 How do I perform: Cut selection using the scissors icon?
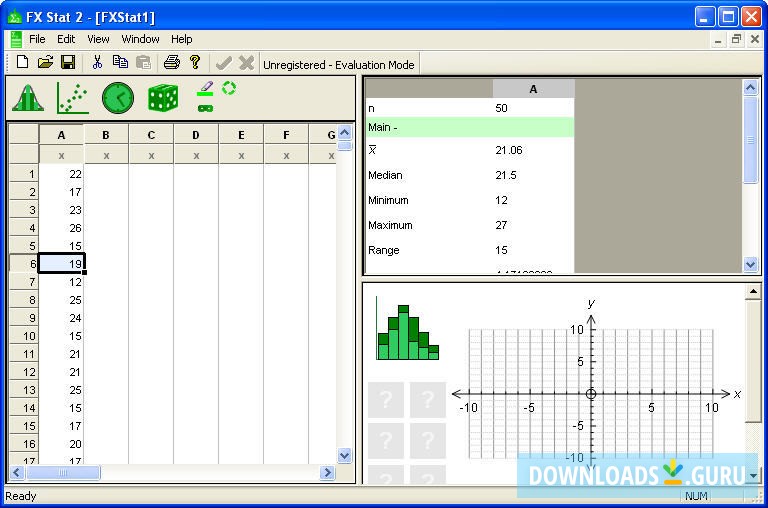pyautogui.click(x=97, y=62)
